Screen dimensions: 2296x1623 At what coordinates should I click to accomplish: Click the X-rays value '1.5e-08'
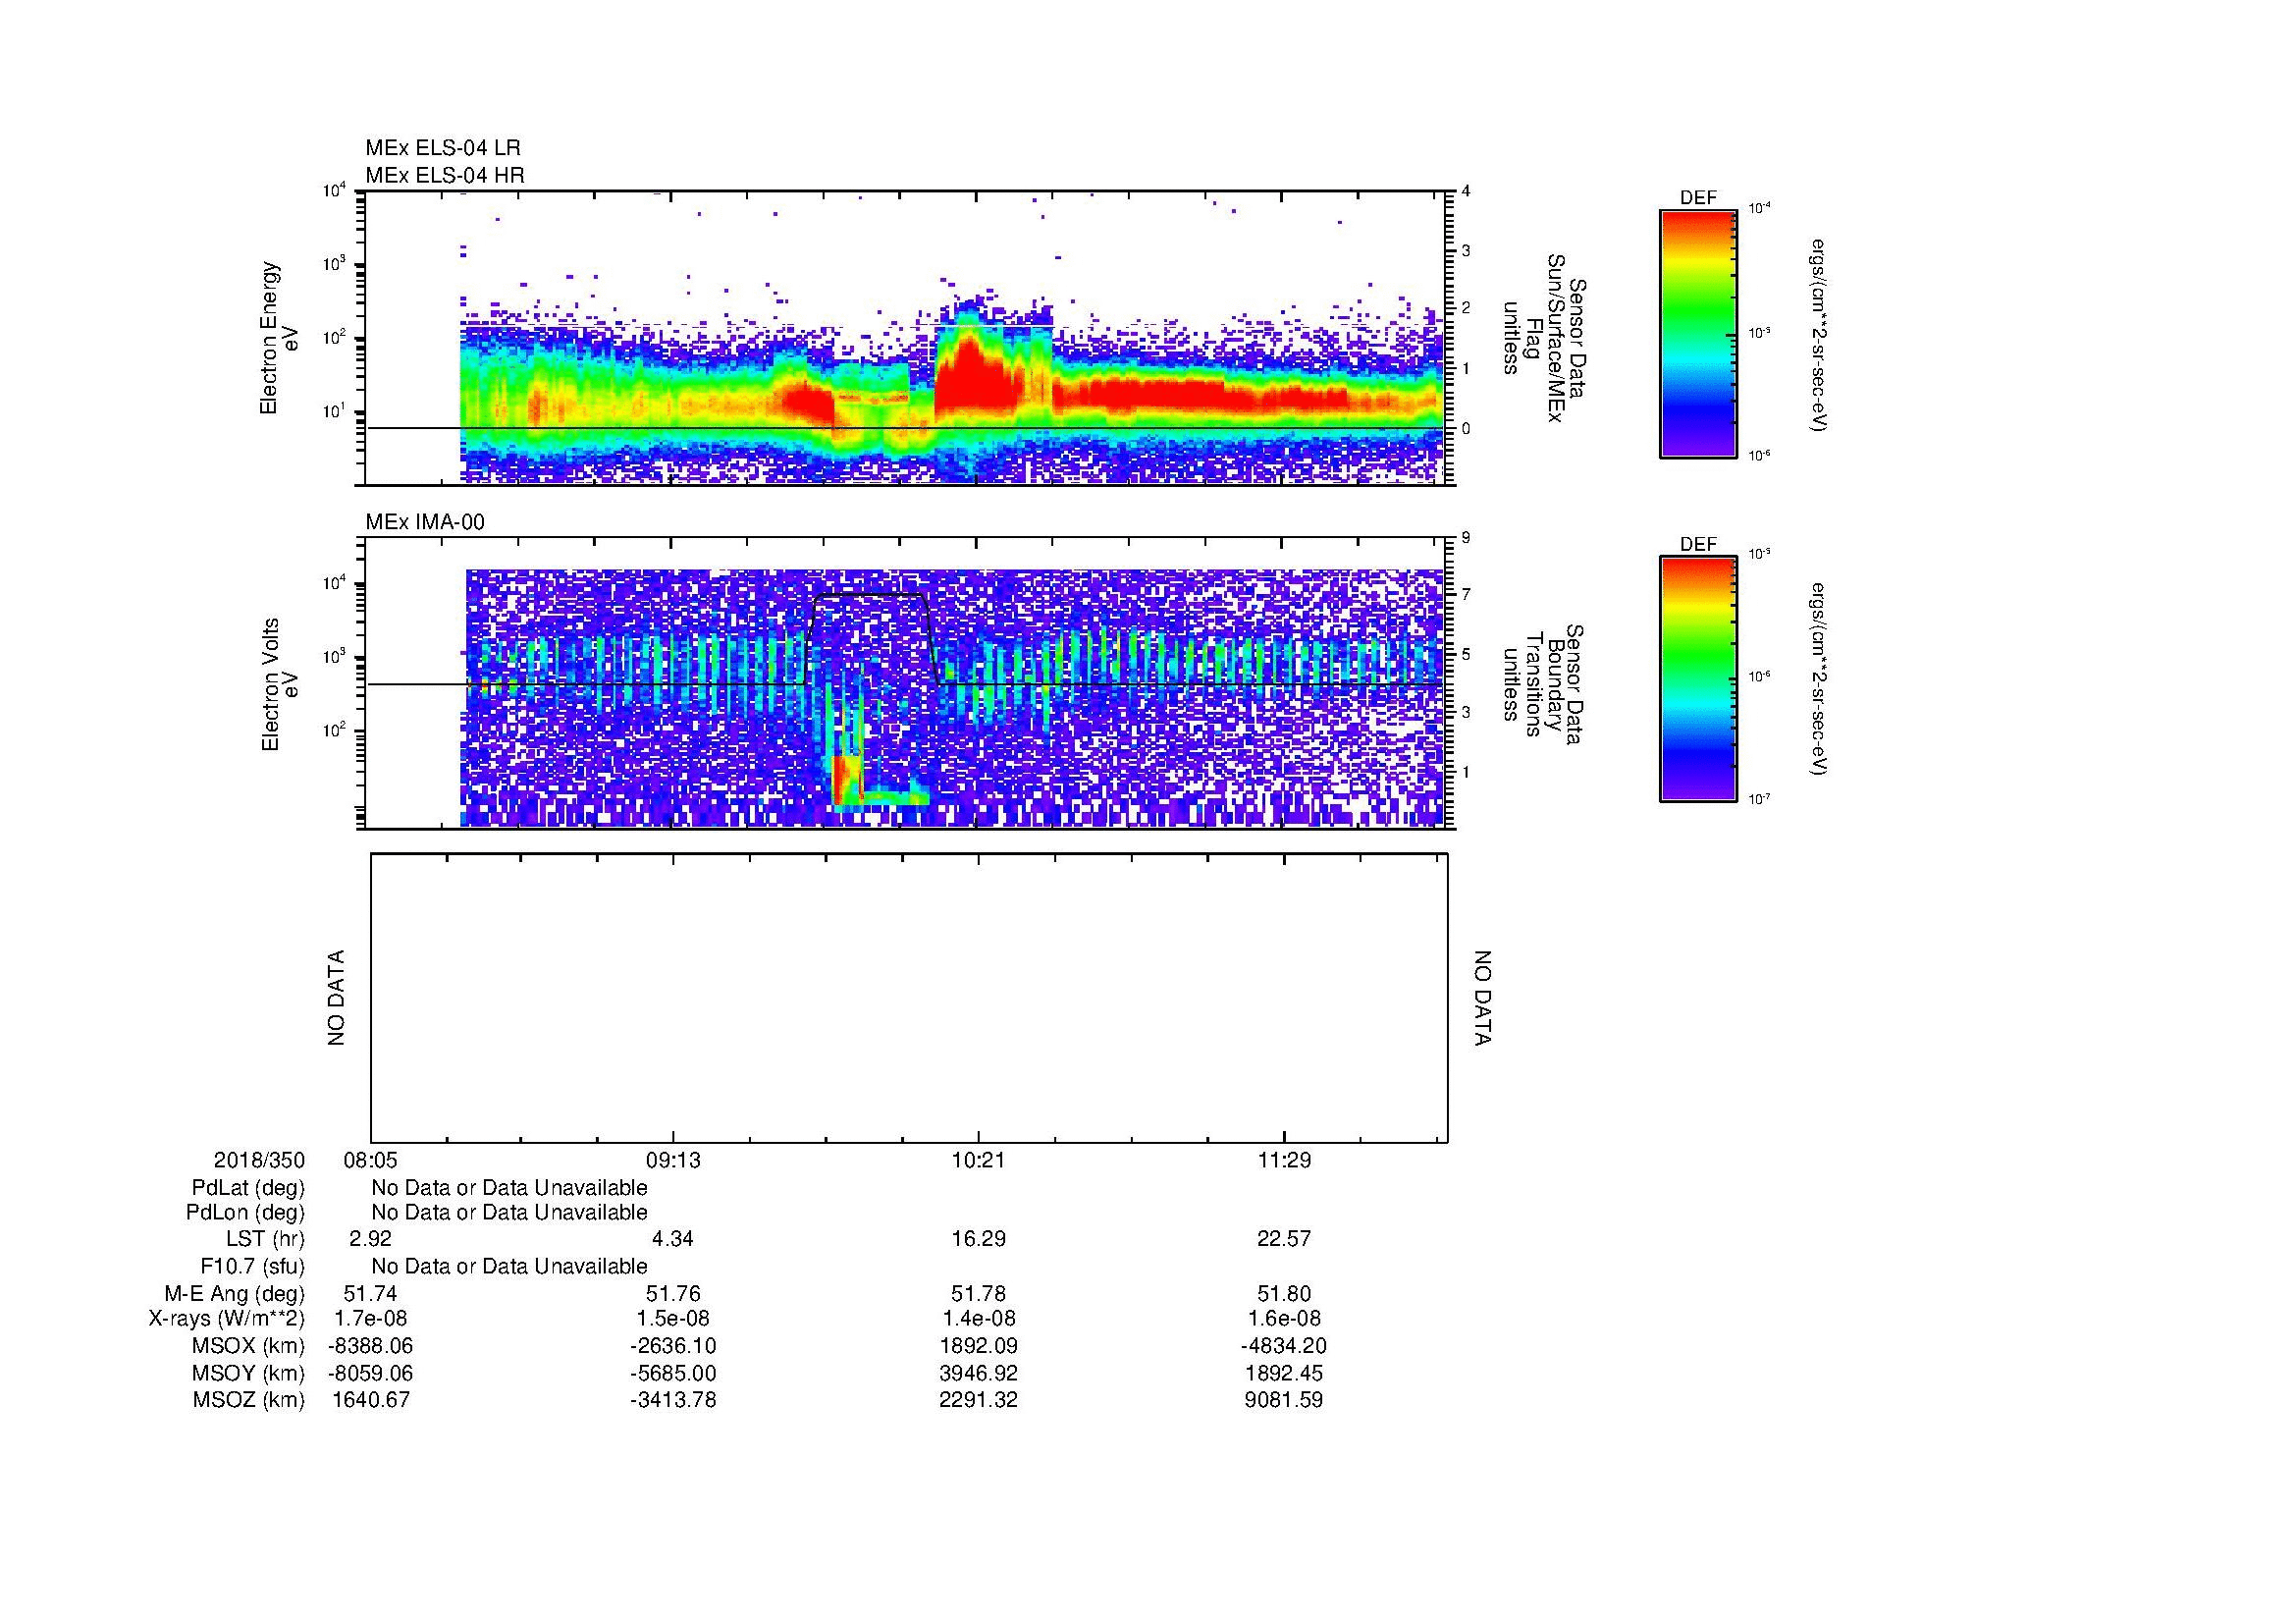[x=673, y=1319]
